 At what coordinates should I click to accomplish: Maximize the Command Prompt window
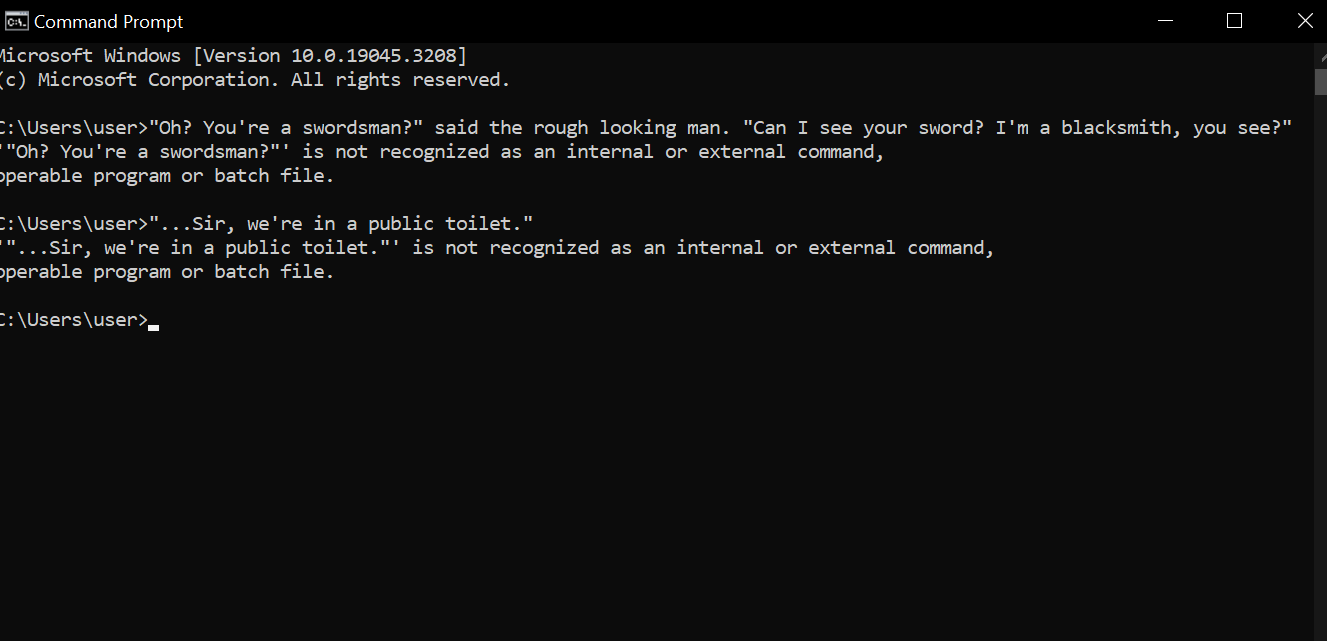point(1234,21)
